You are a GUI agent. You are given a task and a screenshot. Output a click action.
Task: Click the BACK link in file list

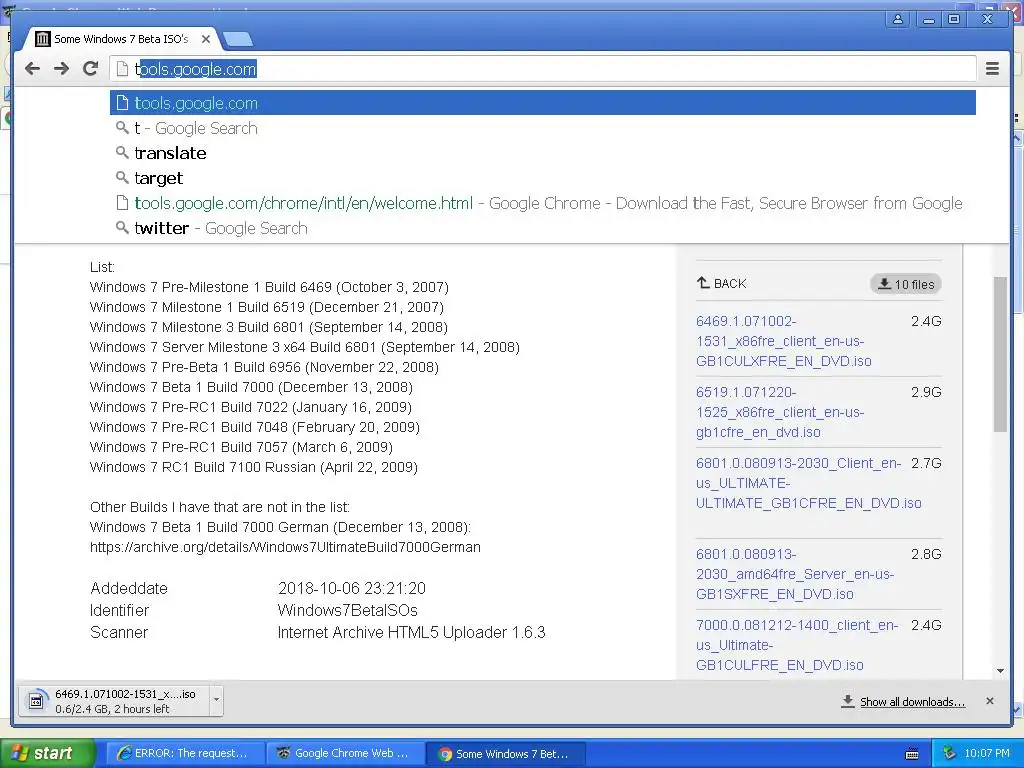(x=721, y=283)
